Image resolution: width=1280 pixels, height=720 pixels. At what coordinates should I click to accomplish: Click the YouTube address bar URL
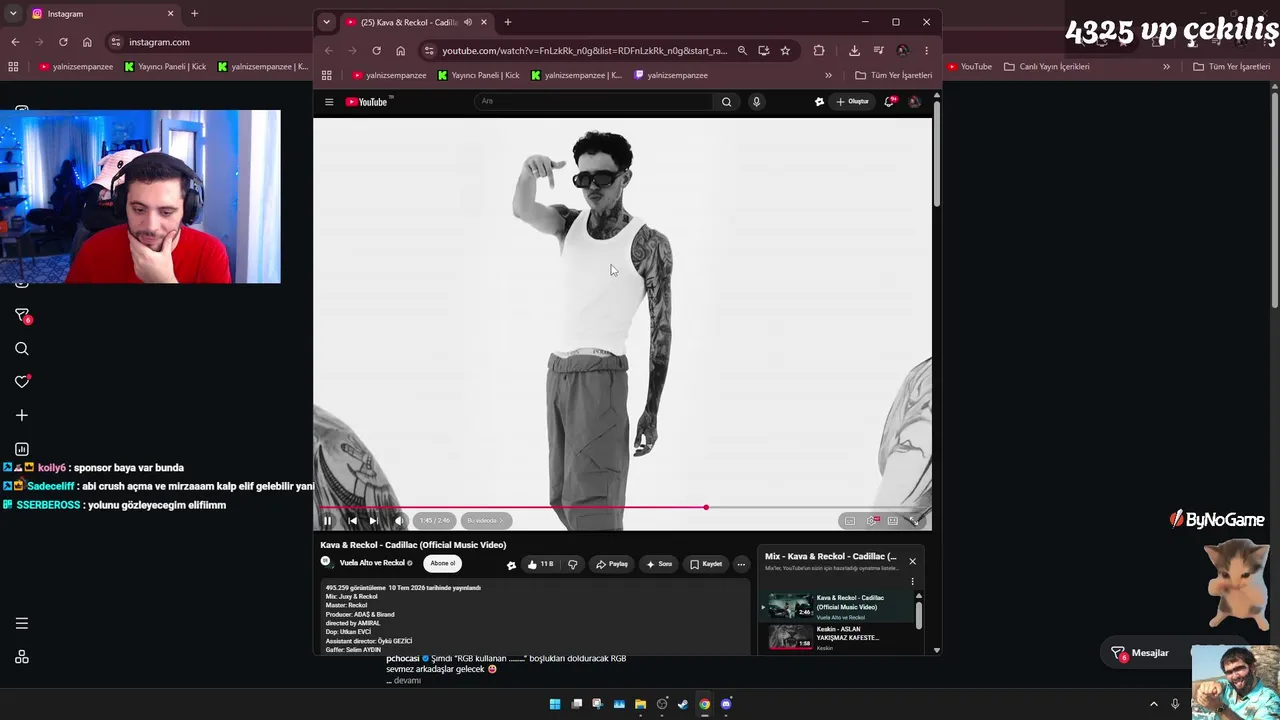(584, 50)
